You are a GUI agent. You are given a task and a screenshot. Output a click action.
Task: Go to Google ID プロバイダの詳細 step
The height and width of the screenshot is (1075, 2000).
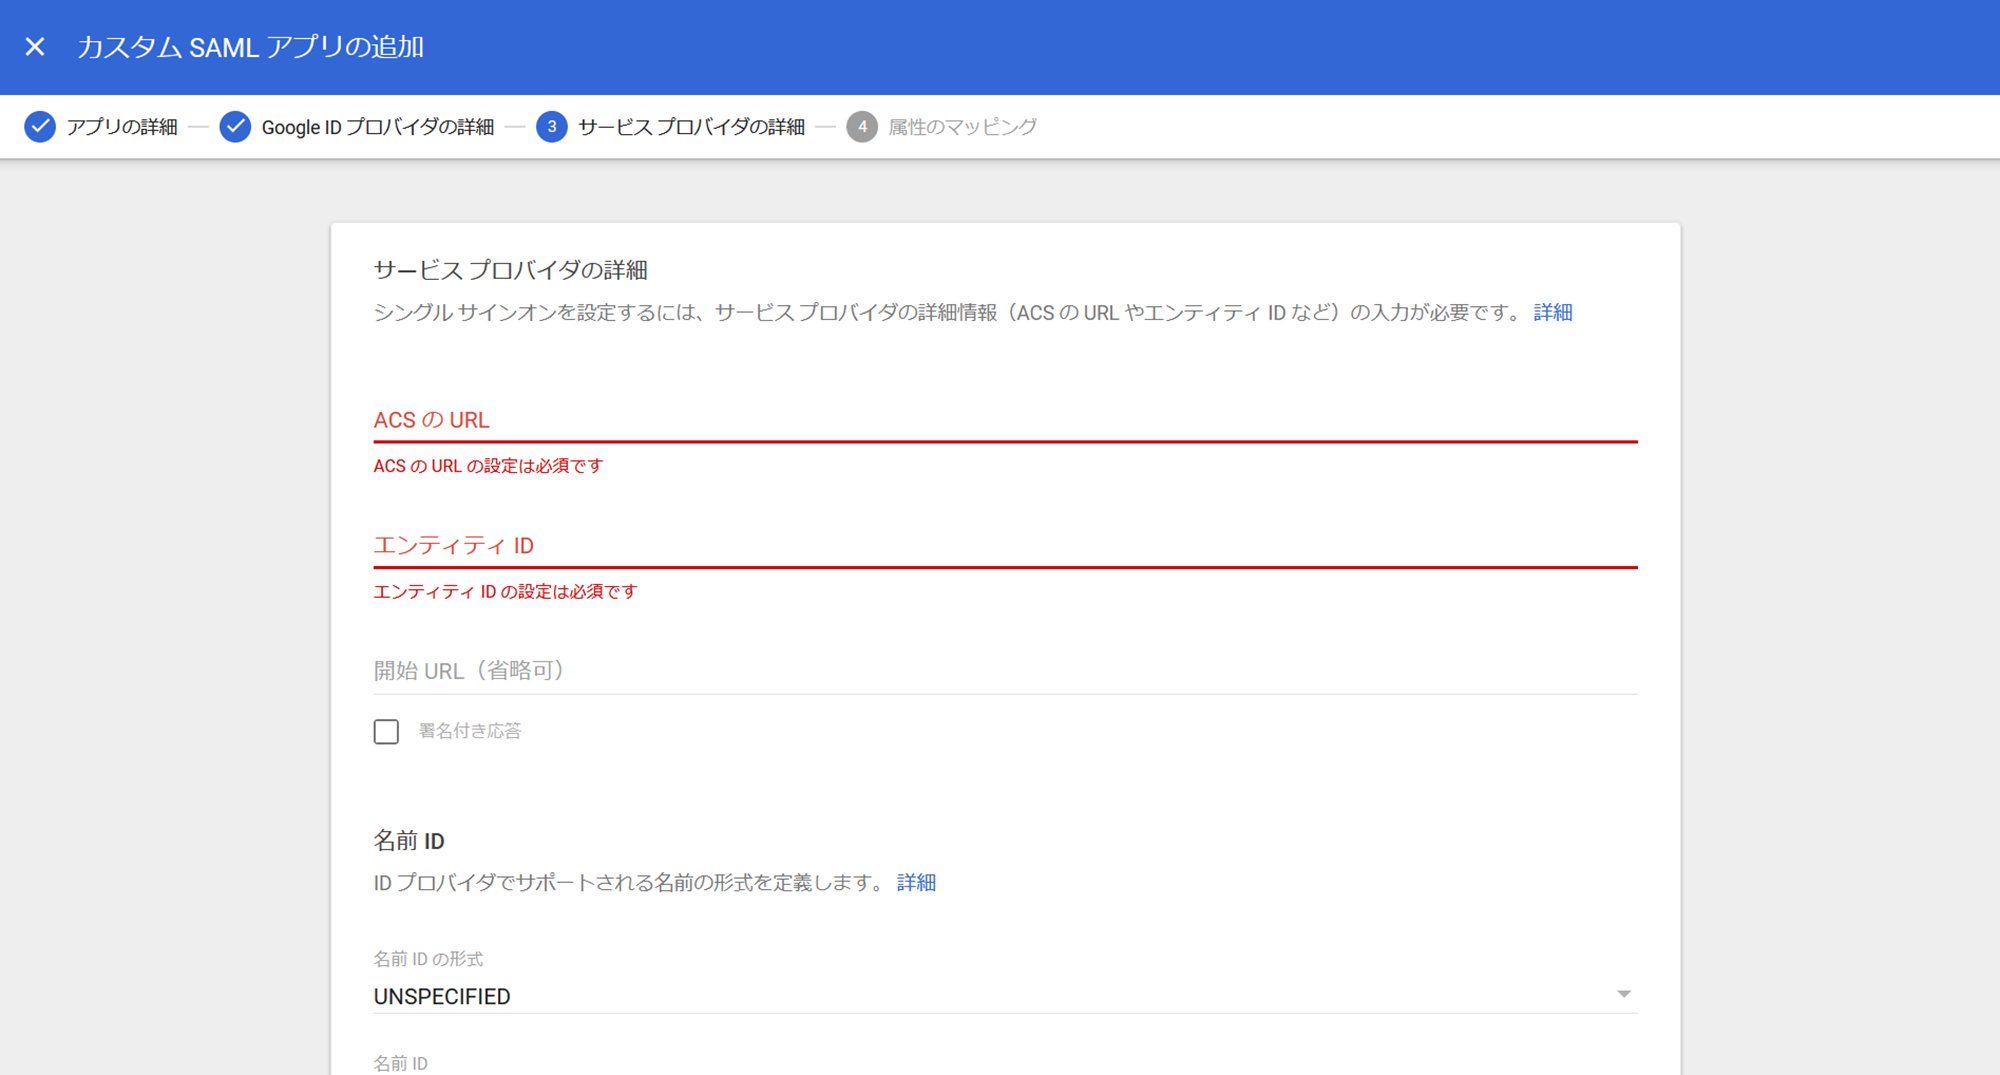click(378, 127)
